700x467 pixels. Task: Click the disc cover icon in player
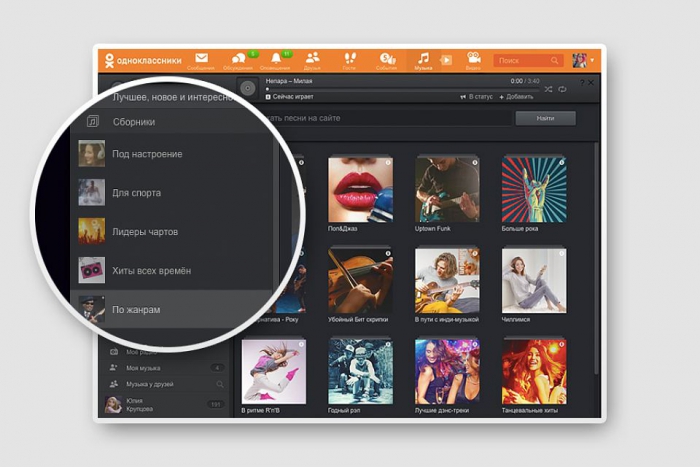coord(248,88)
